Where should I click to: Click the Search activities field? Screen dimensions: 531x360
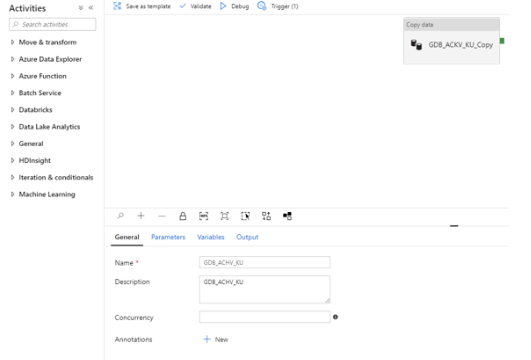[x=52, y=24]
